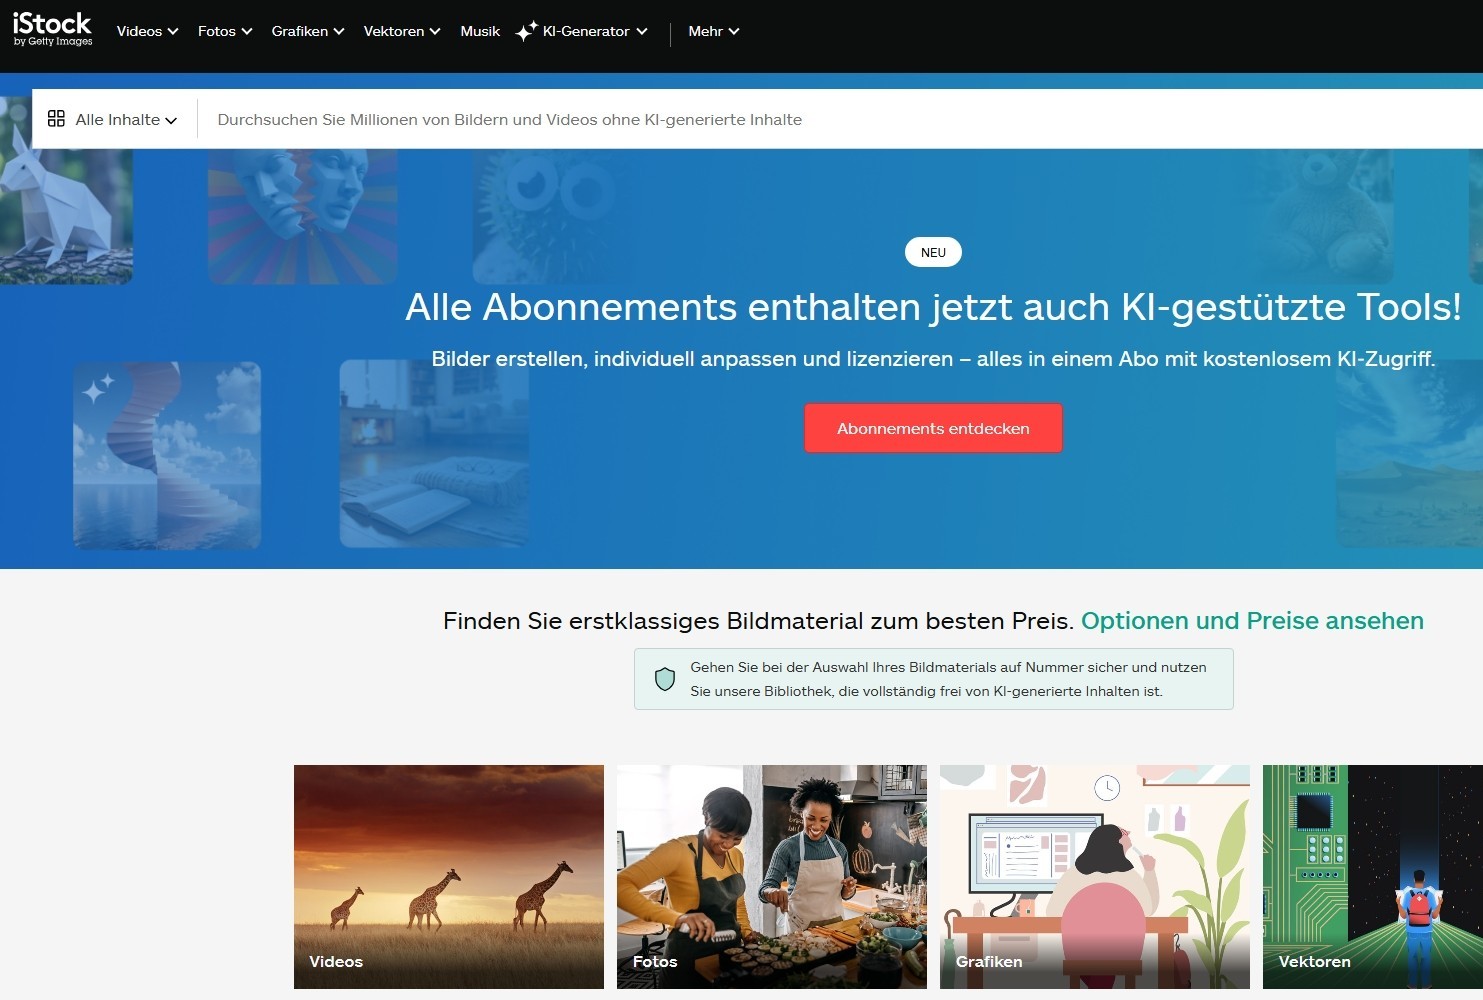The width and height of the screenshot is (1483, 1000).
Task: Click the NEU badge above the headline
Action: coord(933,252)
